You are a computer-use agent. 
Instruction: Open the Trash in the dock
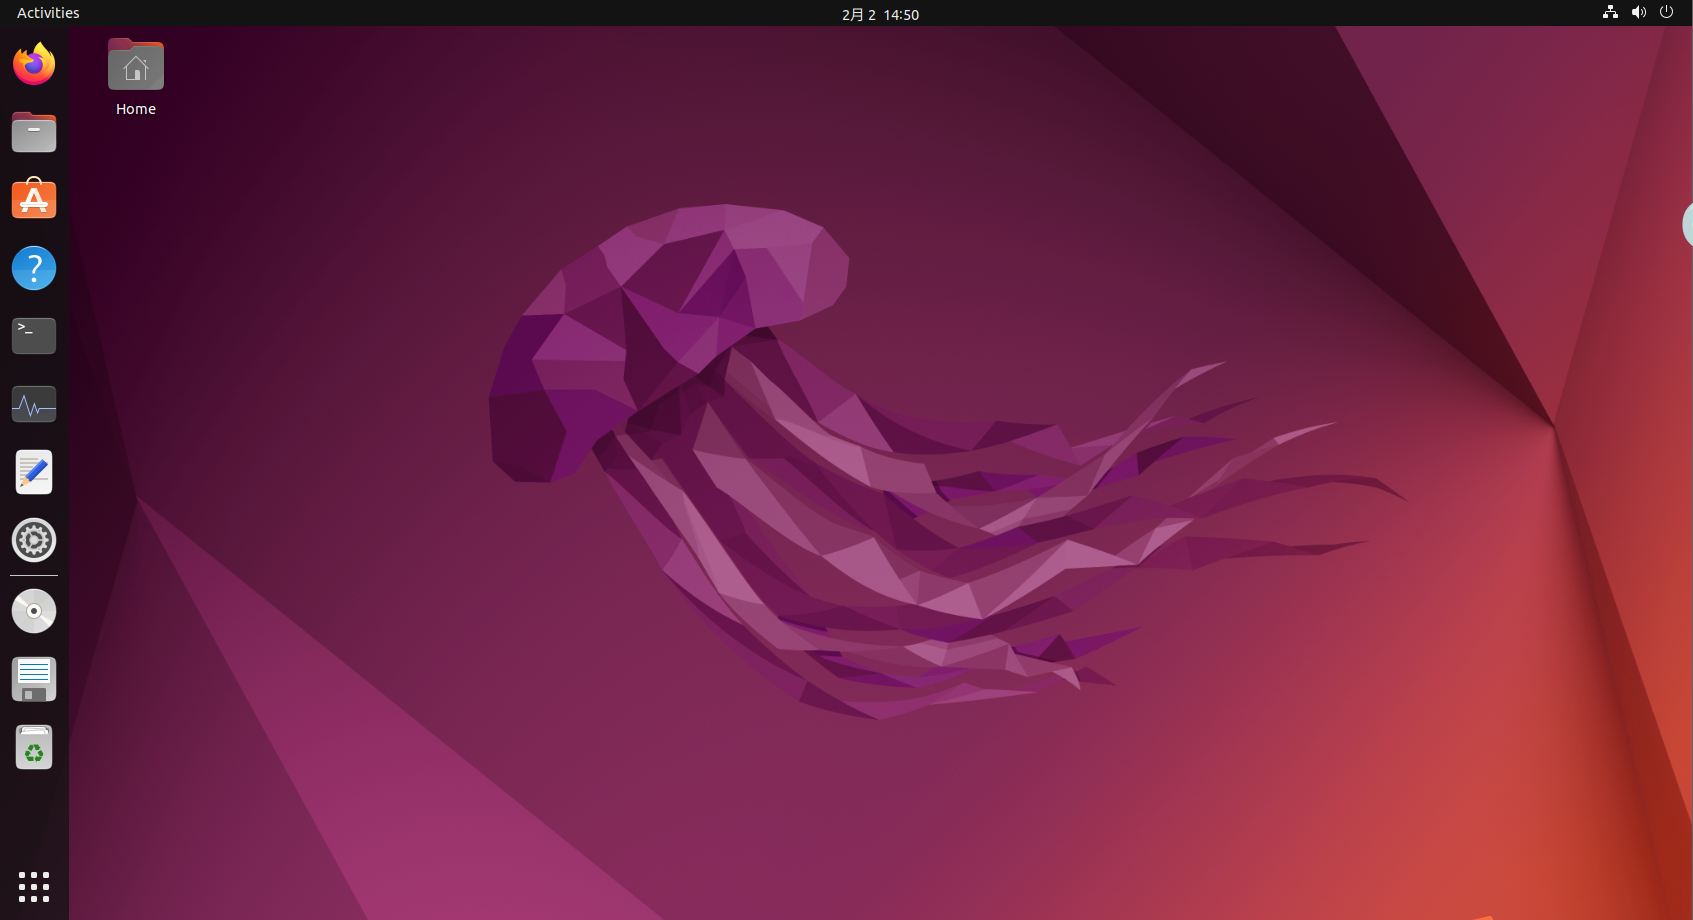[34, 747]
